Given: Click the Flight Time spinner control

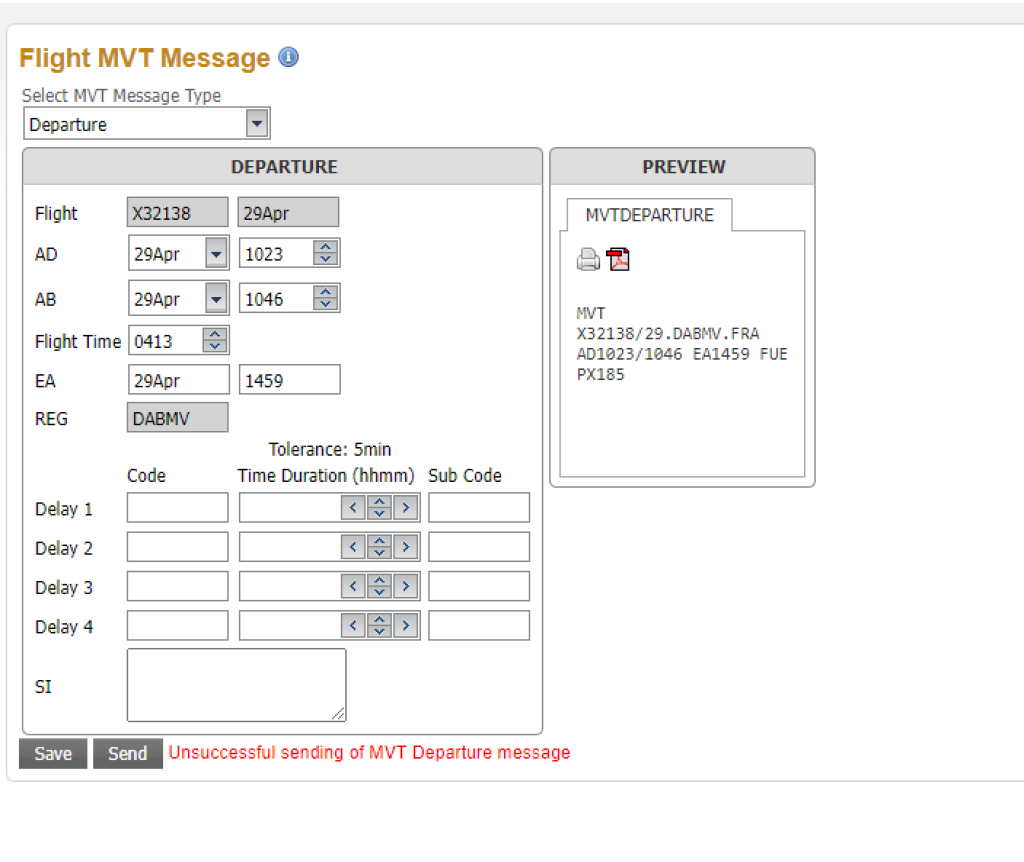Looking at the screenshot, I should click(x=215, y=341).
